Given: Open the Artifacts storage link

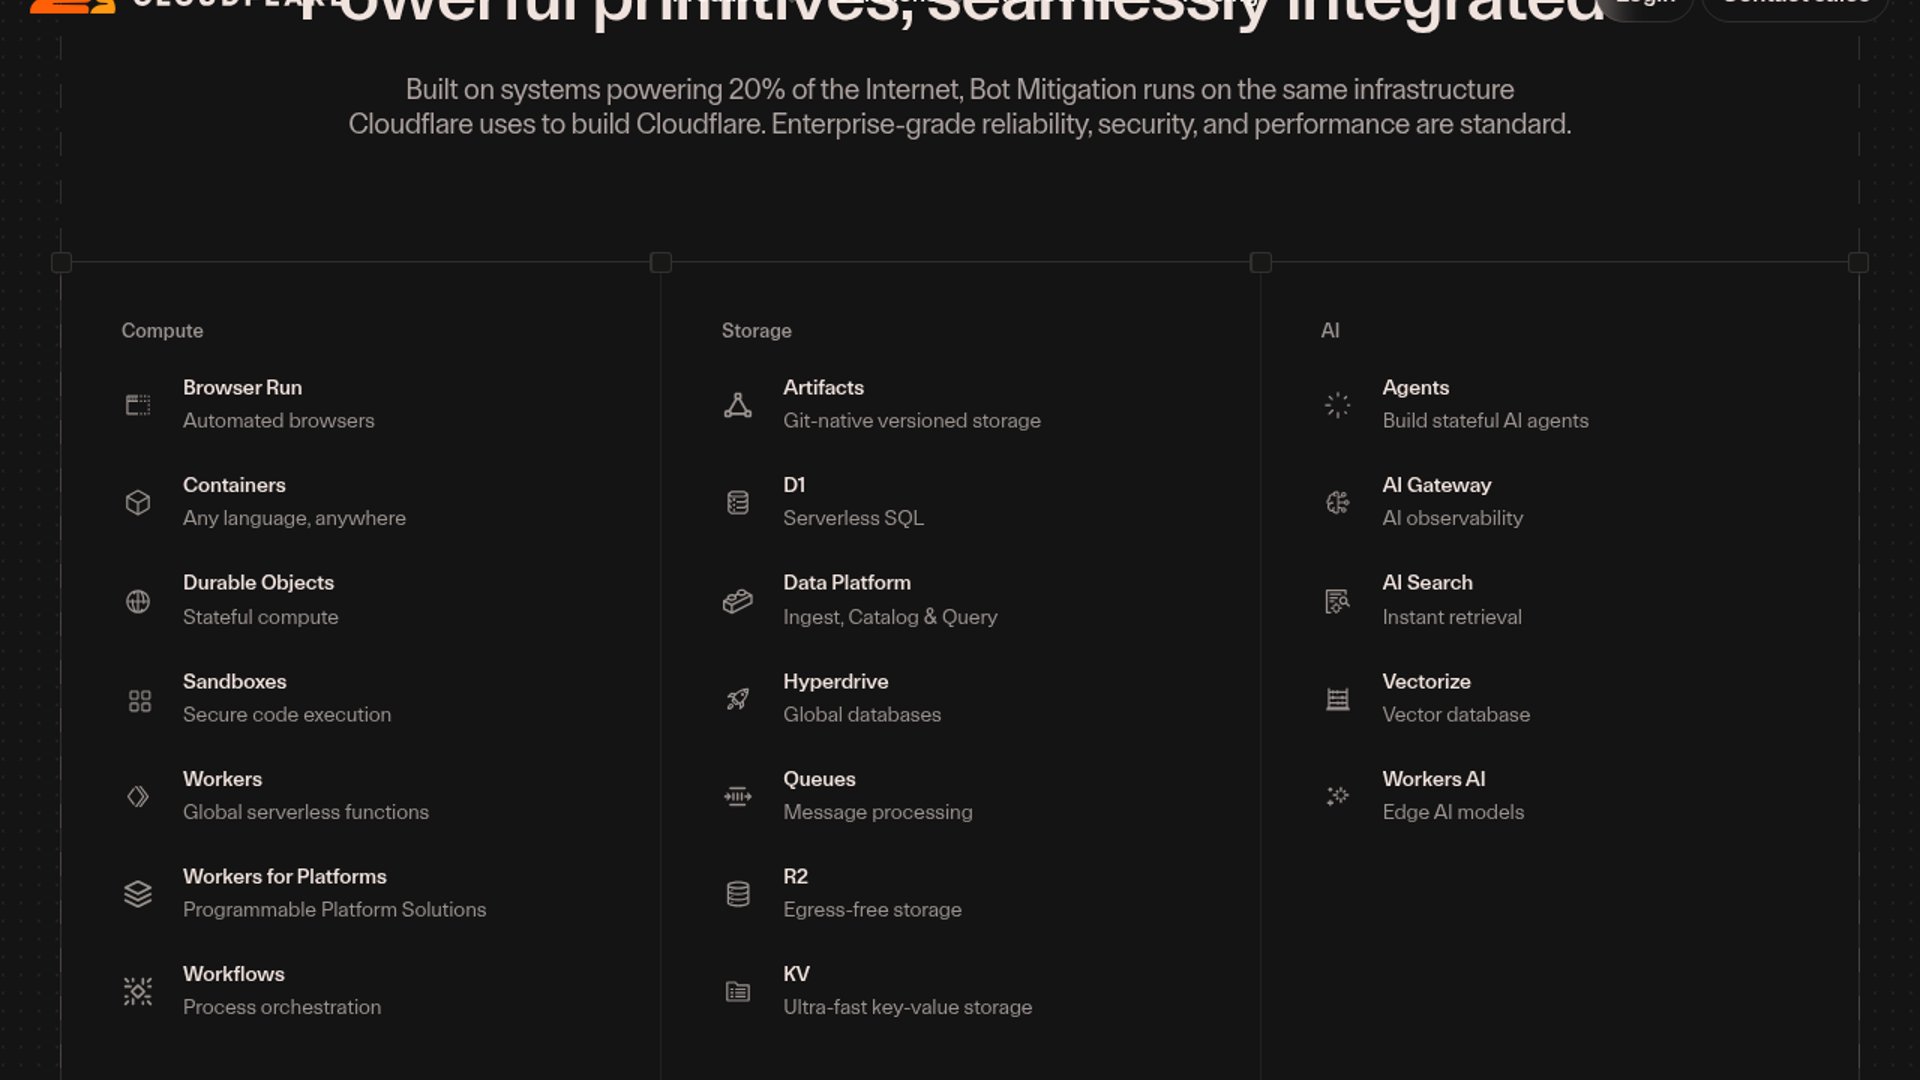Looking at the screenshot, I should (x=823, y=388).
